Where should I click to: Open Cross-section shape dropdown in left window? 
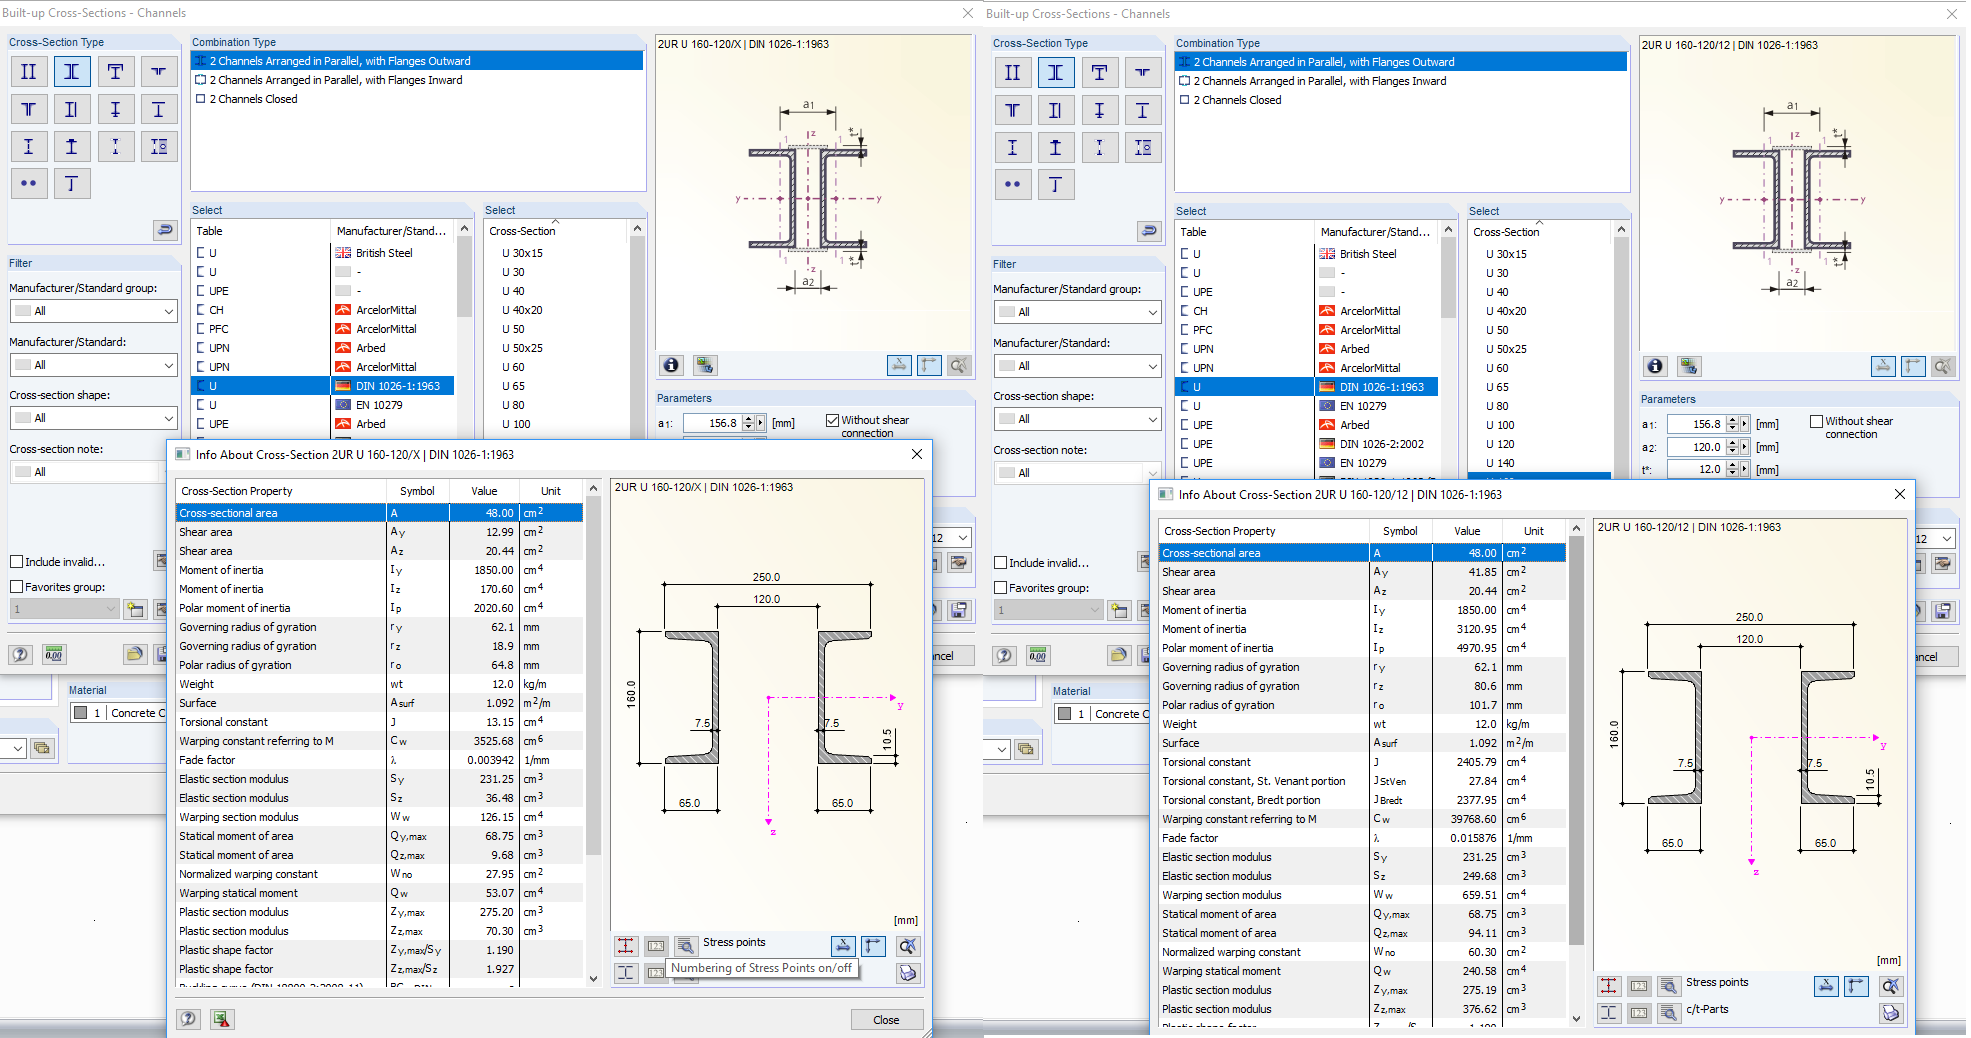click(x=94, y=418)
